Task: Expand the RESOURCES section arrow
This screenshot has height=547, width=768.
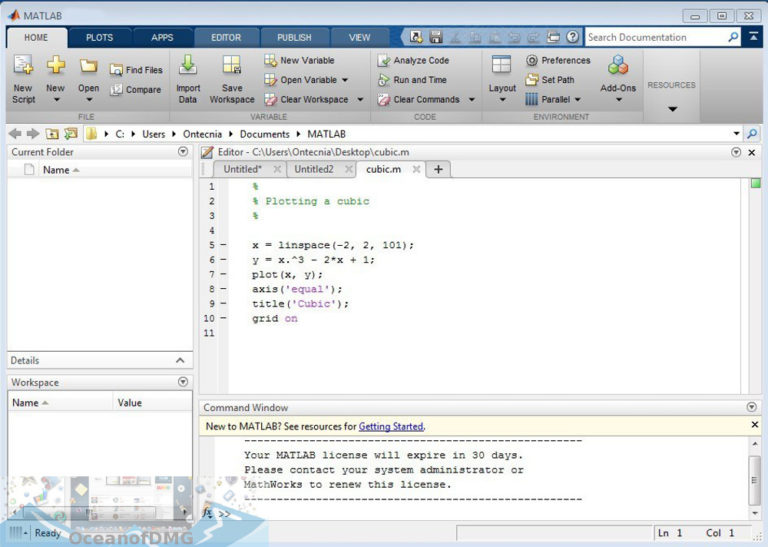Action: click(x=672, y=109)
